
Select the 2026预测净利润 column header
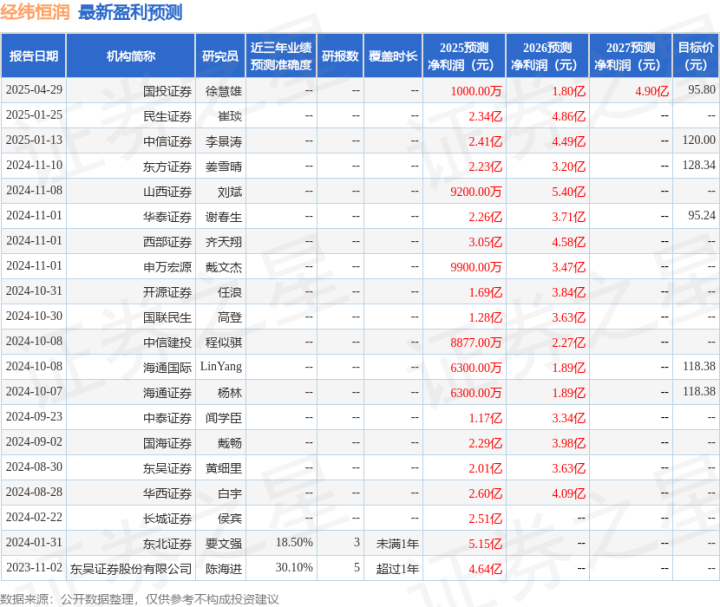click(547, 56)
